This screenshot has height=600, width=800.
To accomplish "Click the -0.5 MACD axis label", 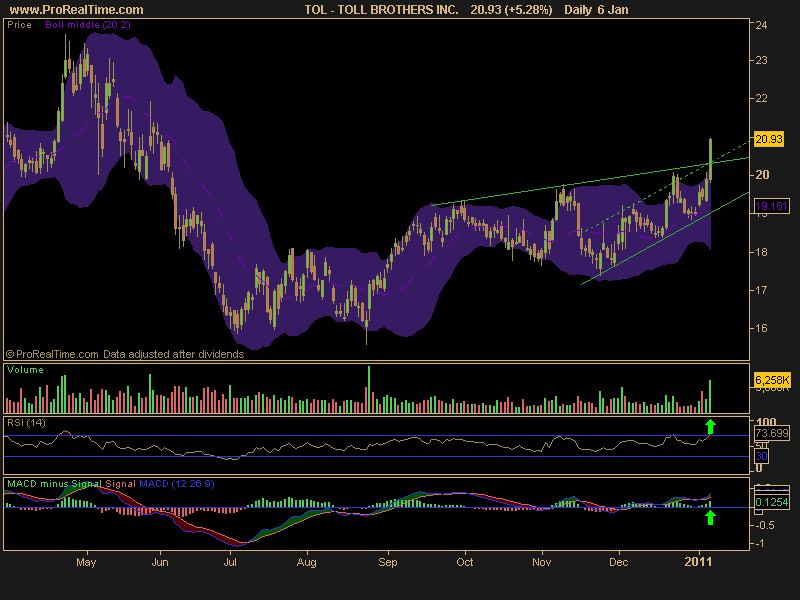I will (763, 526).
